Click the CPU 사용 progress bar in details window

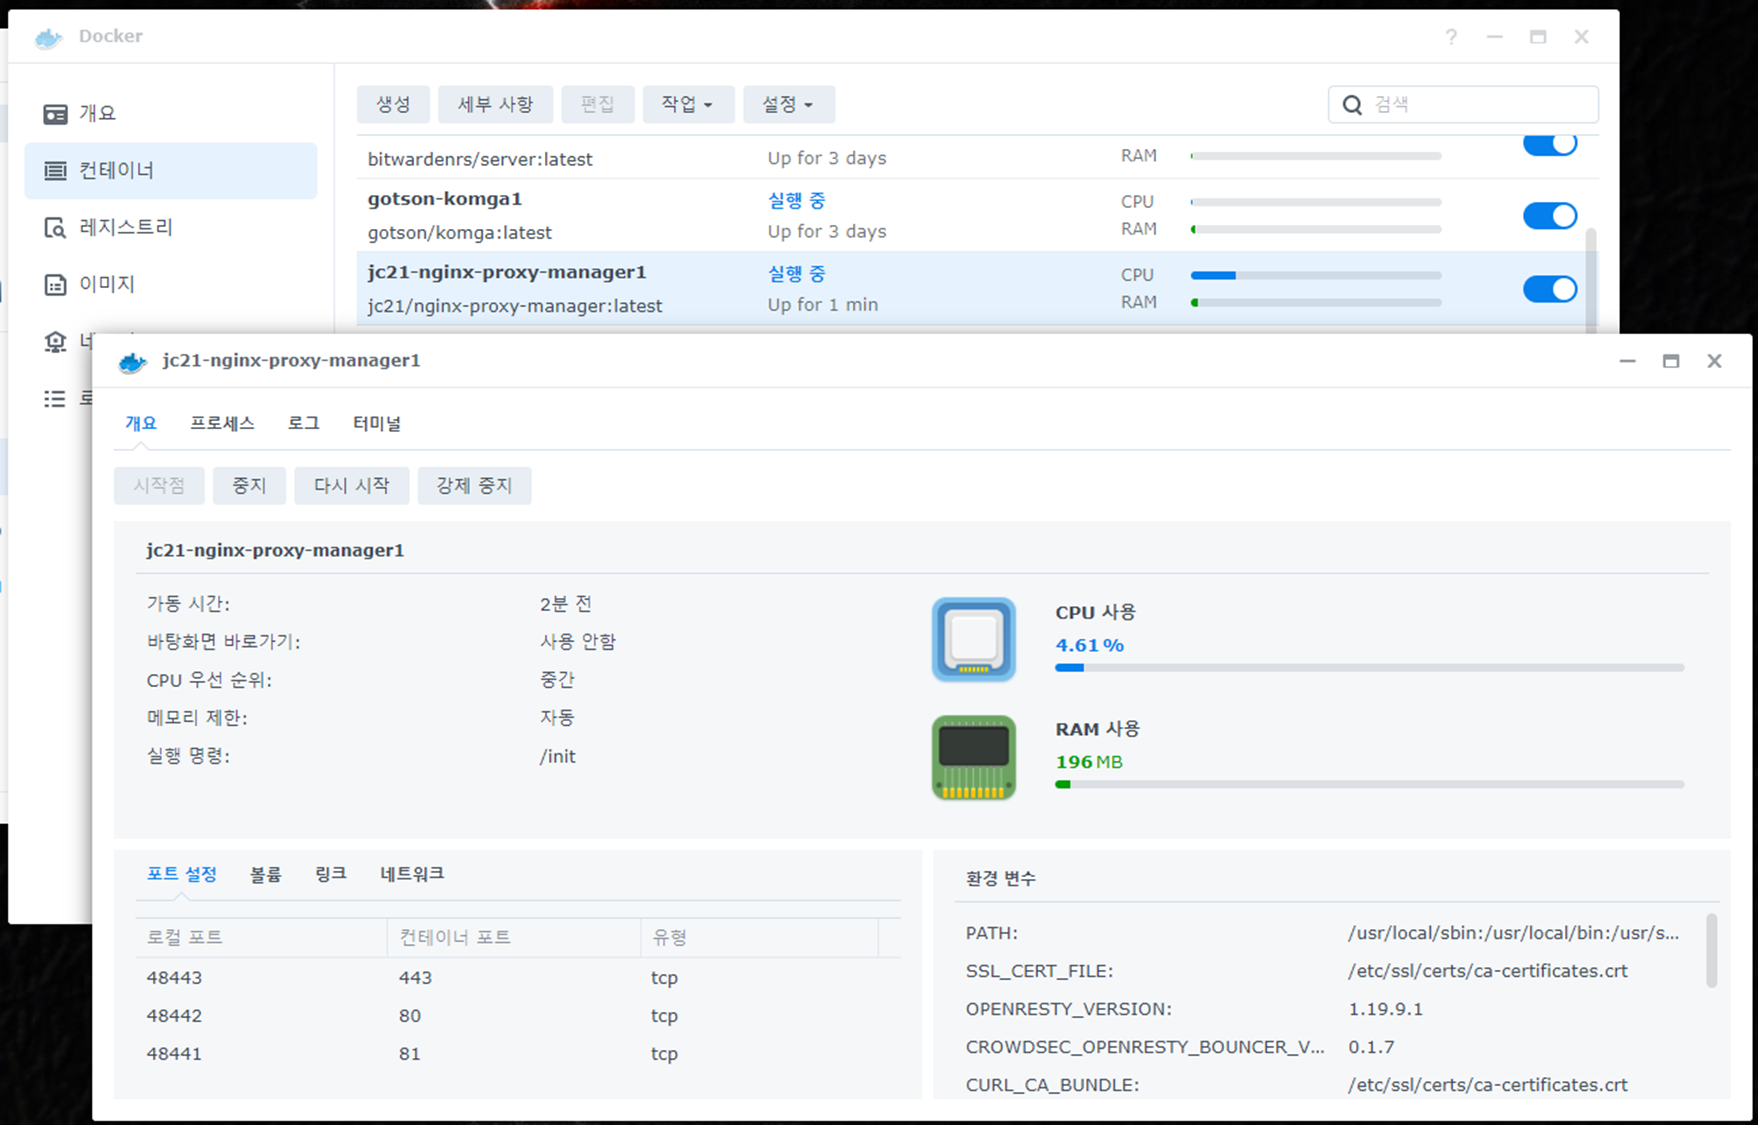pyautogui.click(x=1369, y=667)
